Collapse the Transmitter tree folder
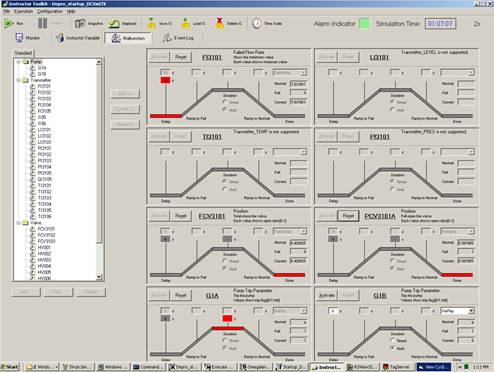The image size is (494, 372). coord(19,80)
